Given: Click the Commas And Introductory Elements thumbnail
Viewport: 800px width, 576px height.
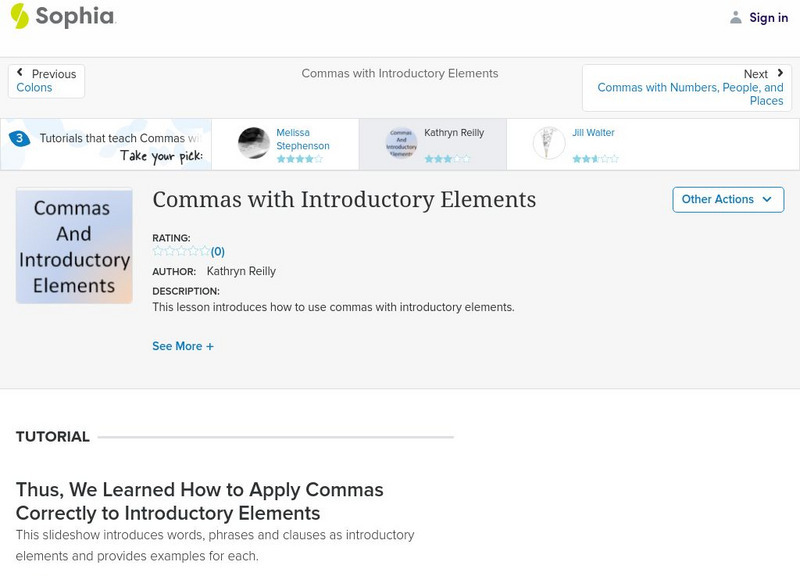Looking at the screenshot, I should [74, 246].
